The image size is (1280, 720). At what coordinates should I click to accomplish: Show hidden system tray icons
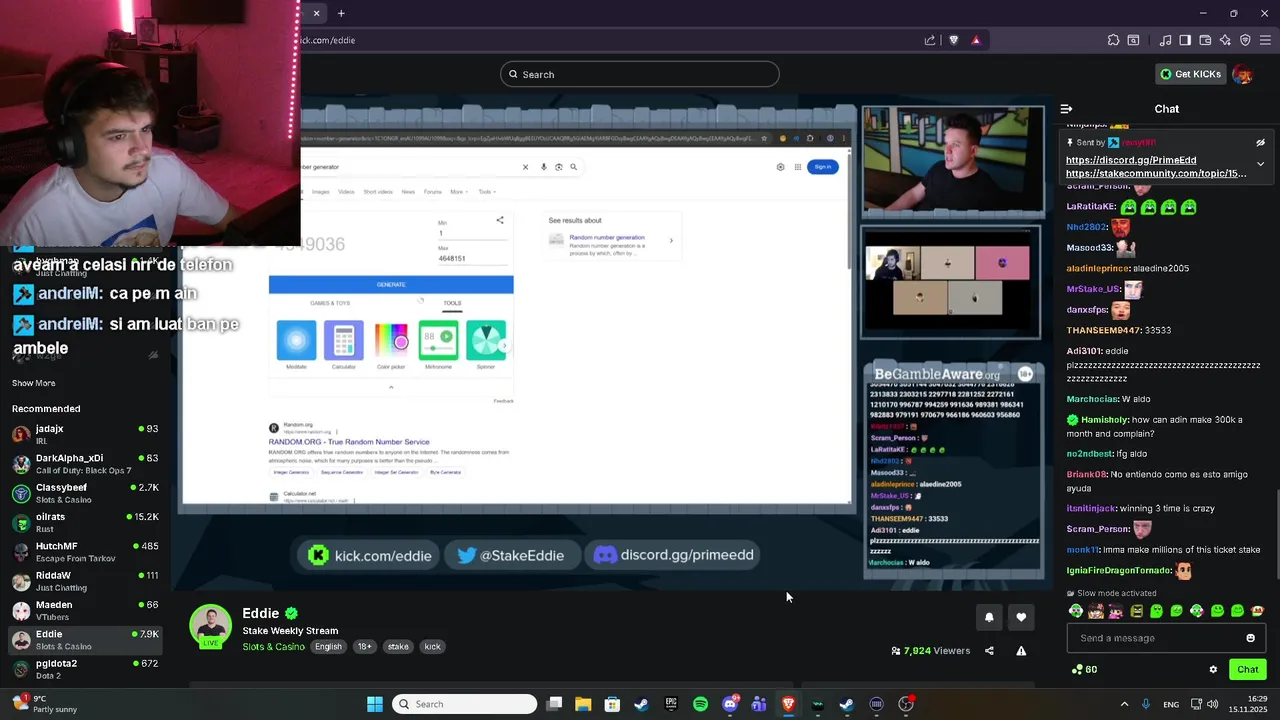click(x=1124, y=704)
